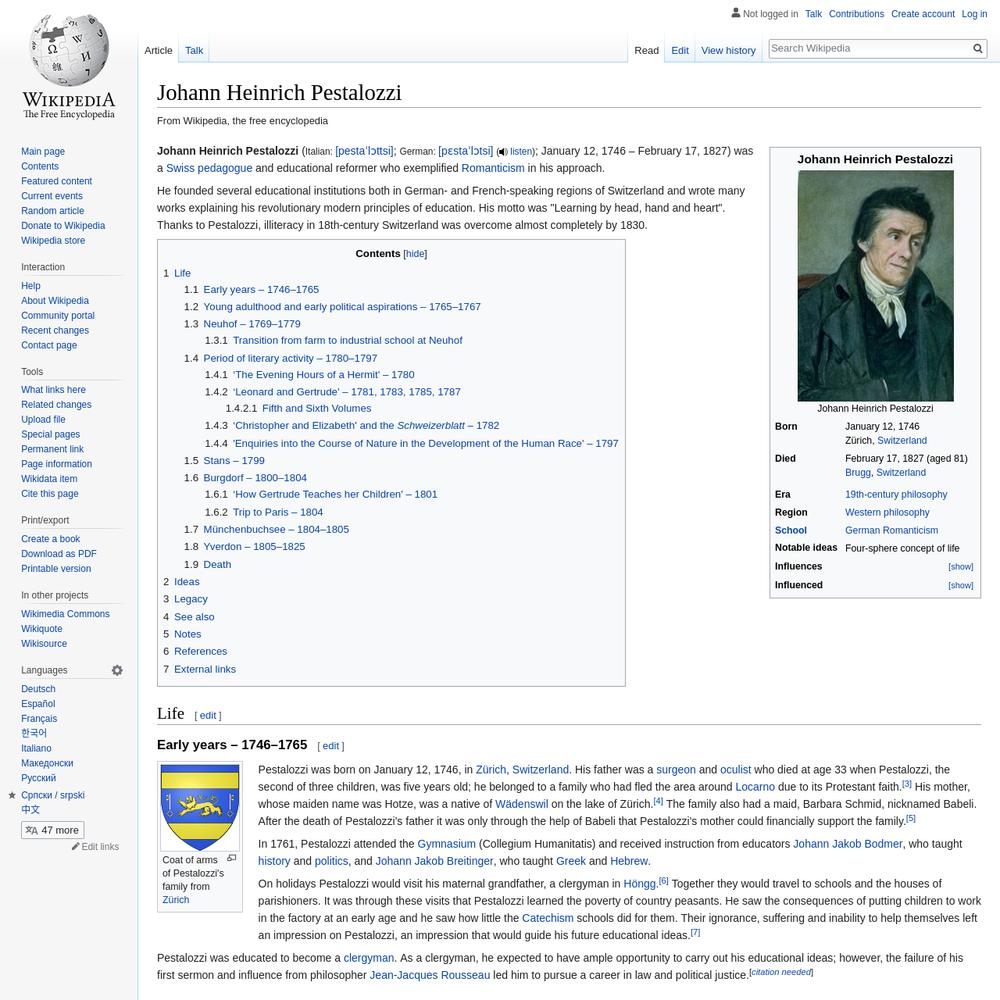Open the user Talk link at top
Image resolution: width=1000 pixels, height=1000 pixels.
[813, 14]
